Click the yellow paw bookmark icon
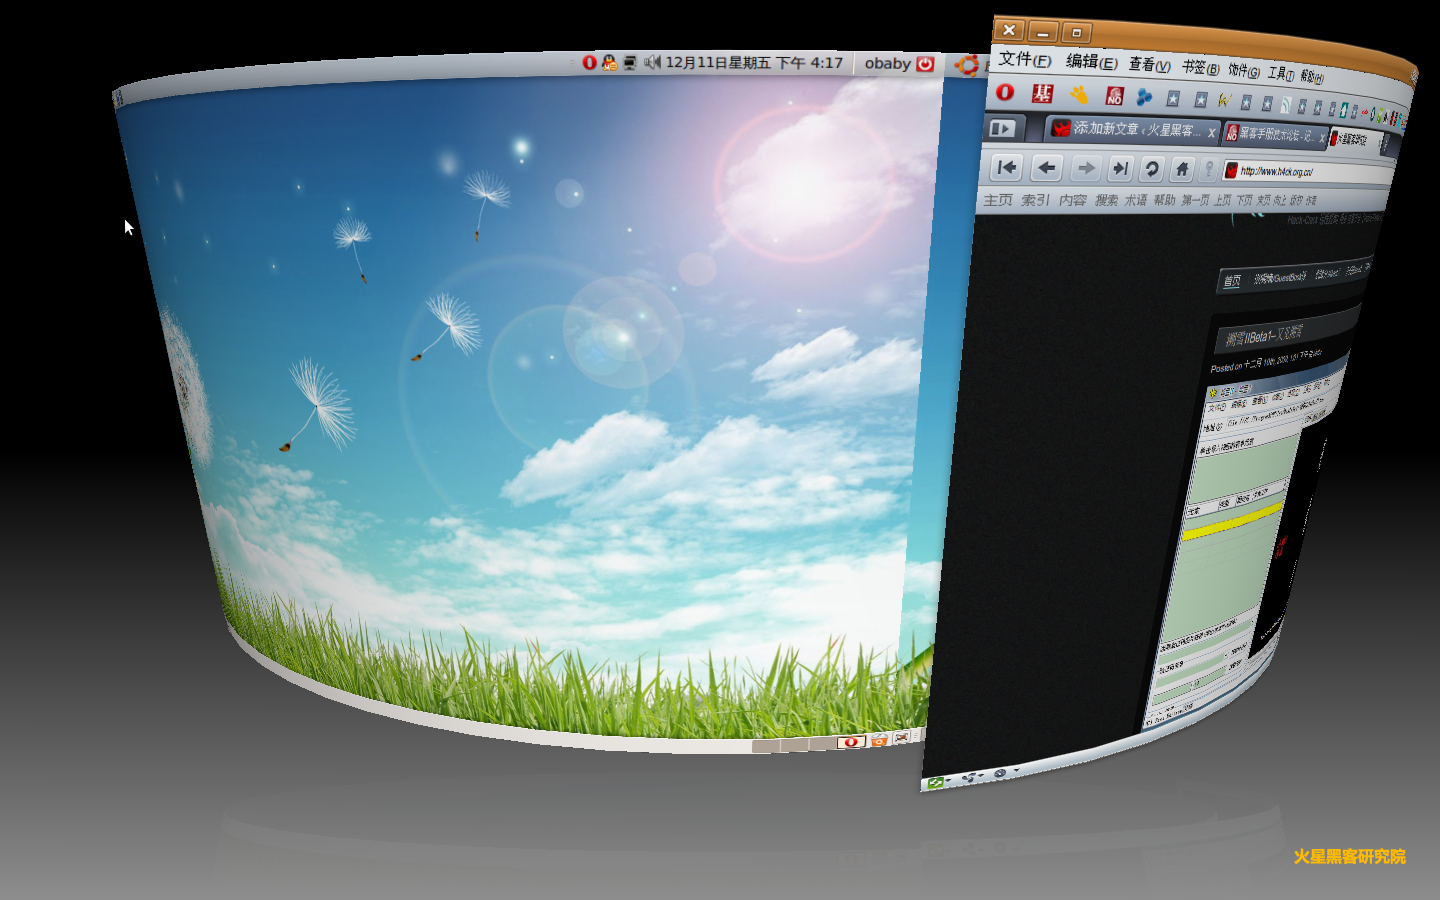 [1078, 94]
